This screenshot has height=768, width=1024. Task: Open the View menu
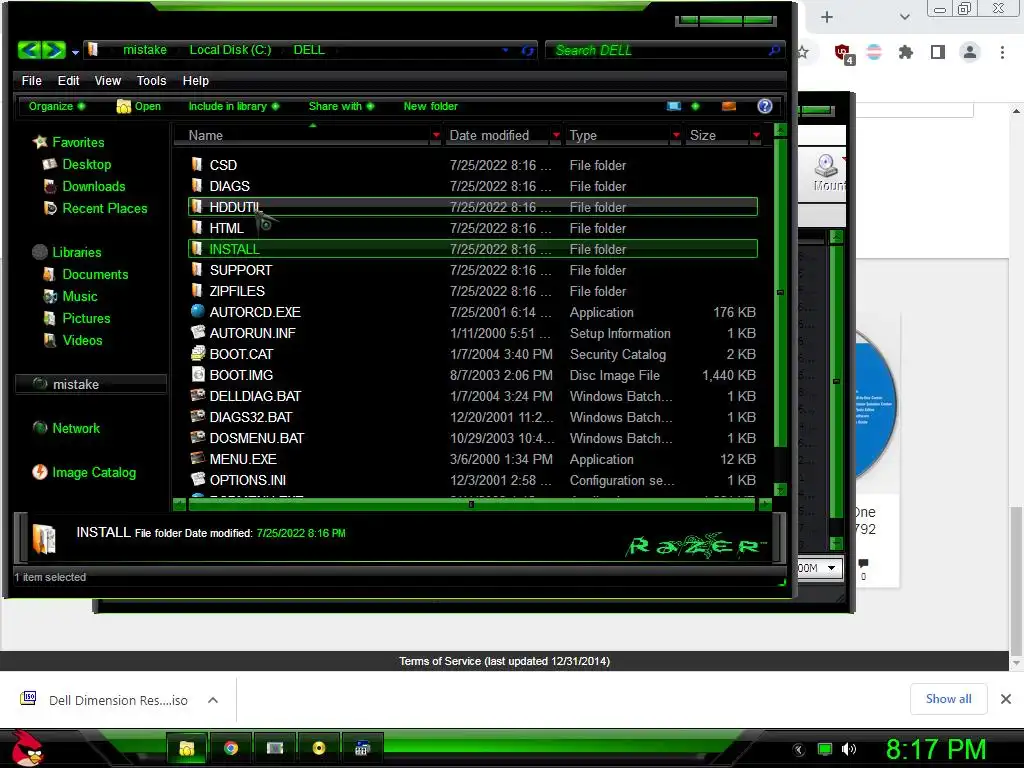[108, 80]
